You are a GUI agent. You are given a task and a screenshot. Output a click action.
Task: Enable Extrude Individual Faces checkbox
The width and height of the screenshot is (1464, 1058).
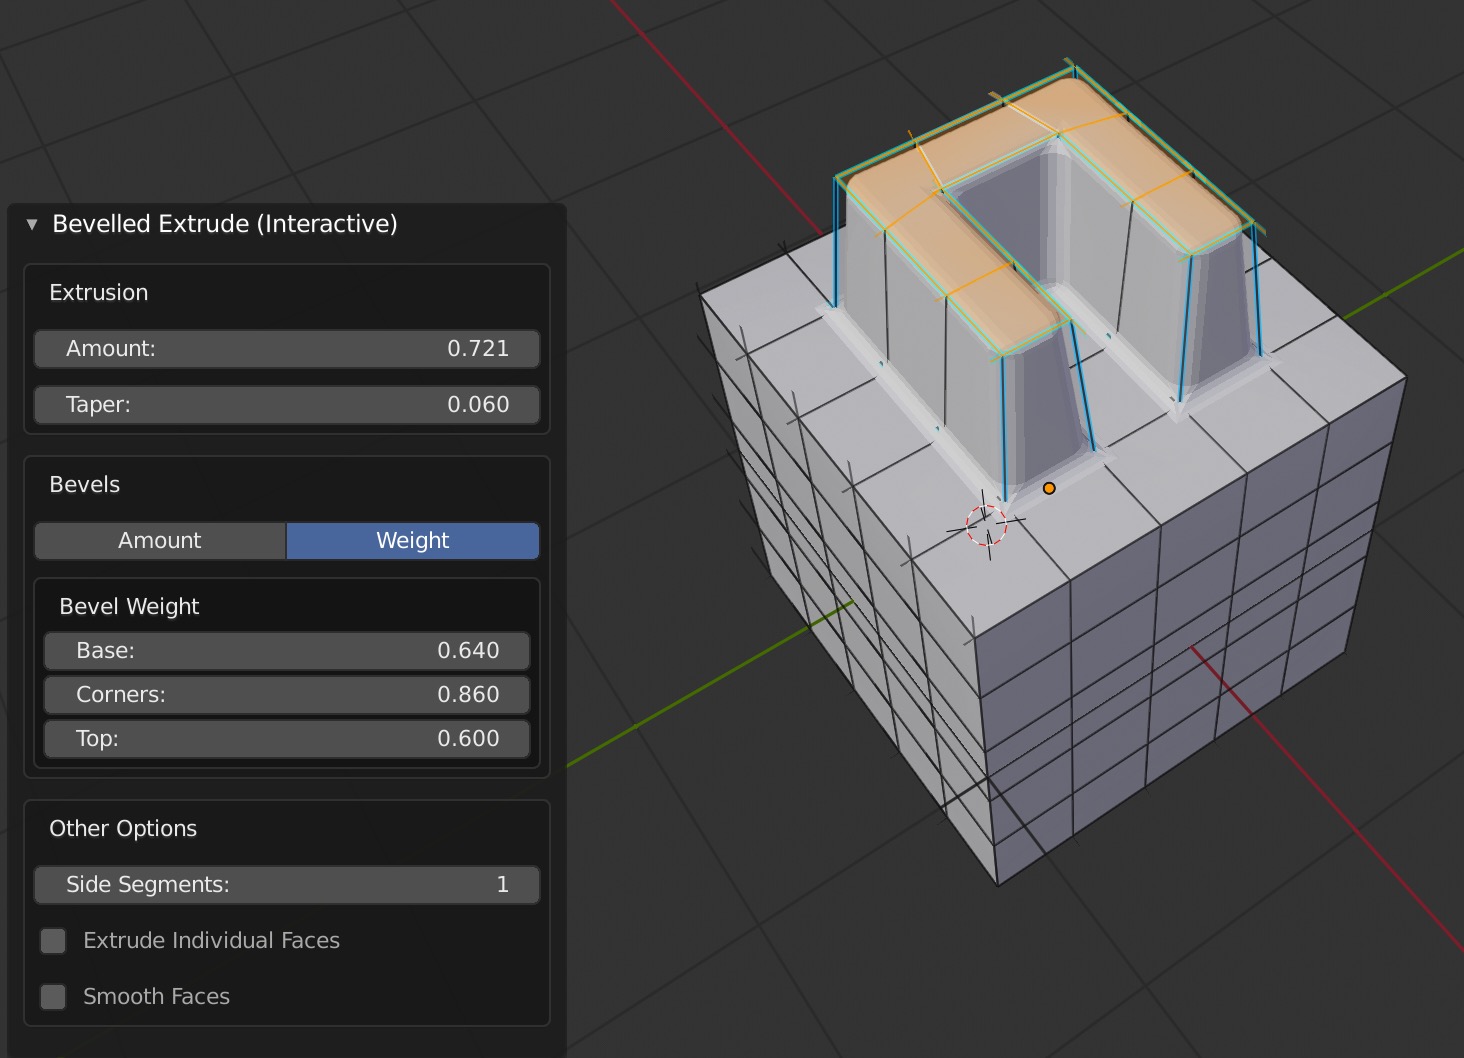[53, 940]
